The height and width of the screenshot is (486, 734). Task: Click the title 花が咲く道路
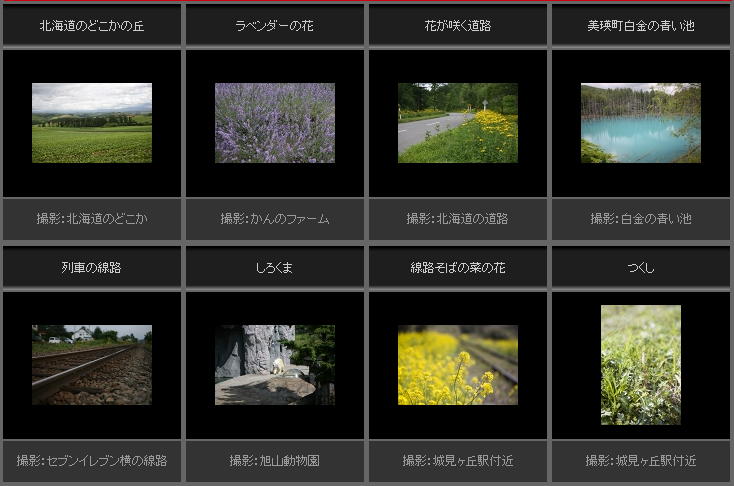[458, 26]
